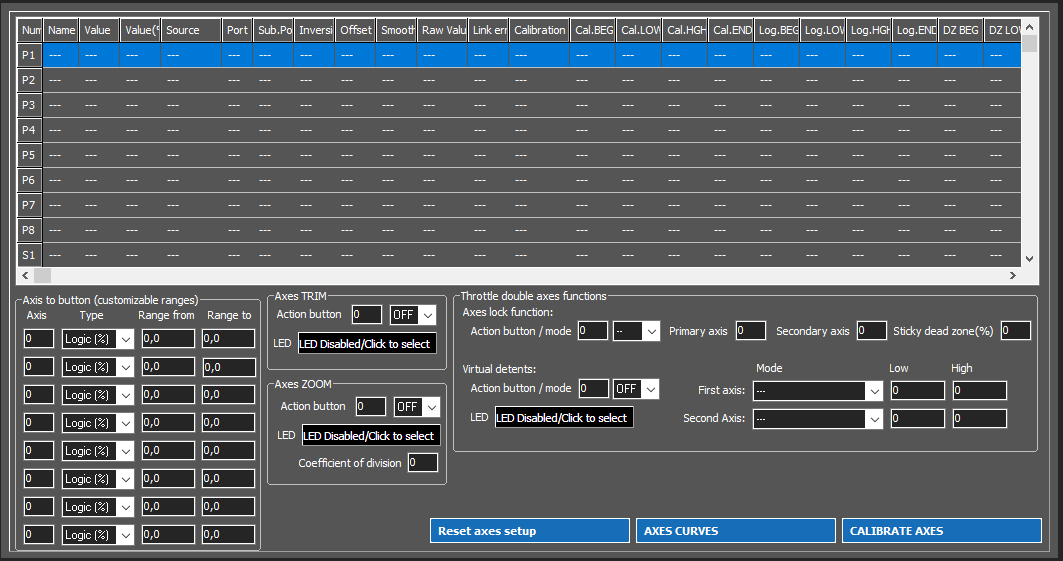Screen dimensions: 1063x561
Task: Click the Second Axis Low value field
Action: tap(917, 418)
